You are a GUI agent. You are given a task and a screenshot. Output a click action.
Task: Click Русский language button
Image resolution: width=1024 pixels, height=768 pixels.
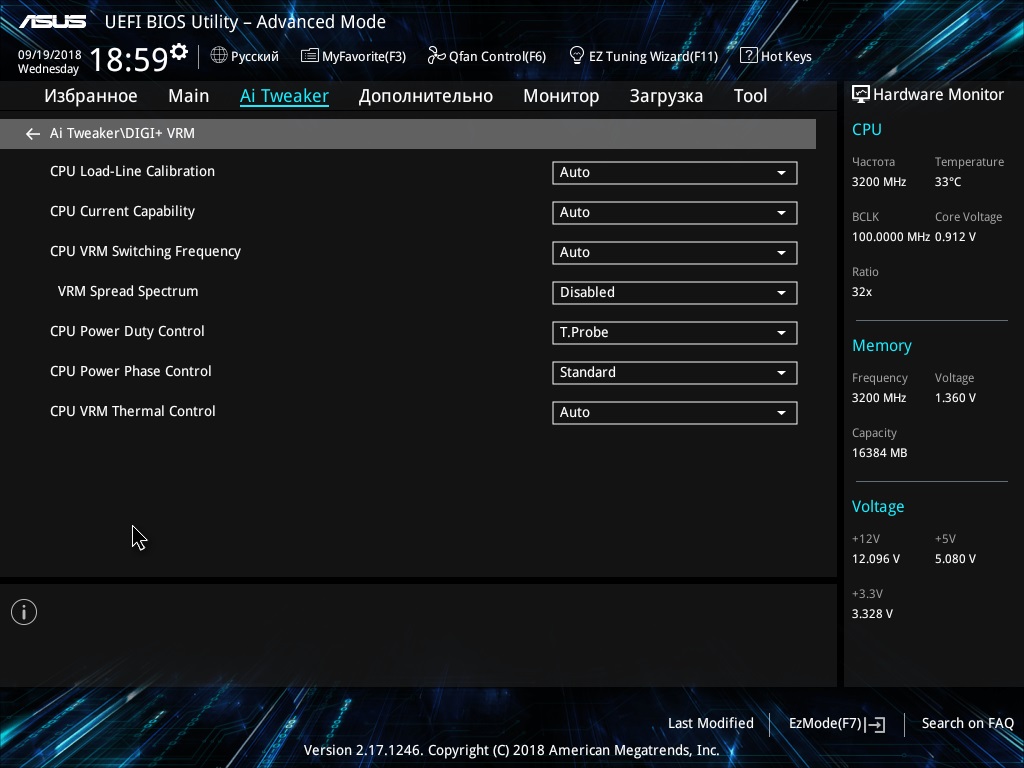pos(244,56)
